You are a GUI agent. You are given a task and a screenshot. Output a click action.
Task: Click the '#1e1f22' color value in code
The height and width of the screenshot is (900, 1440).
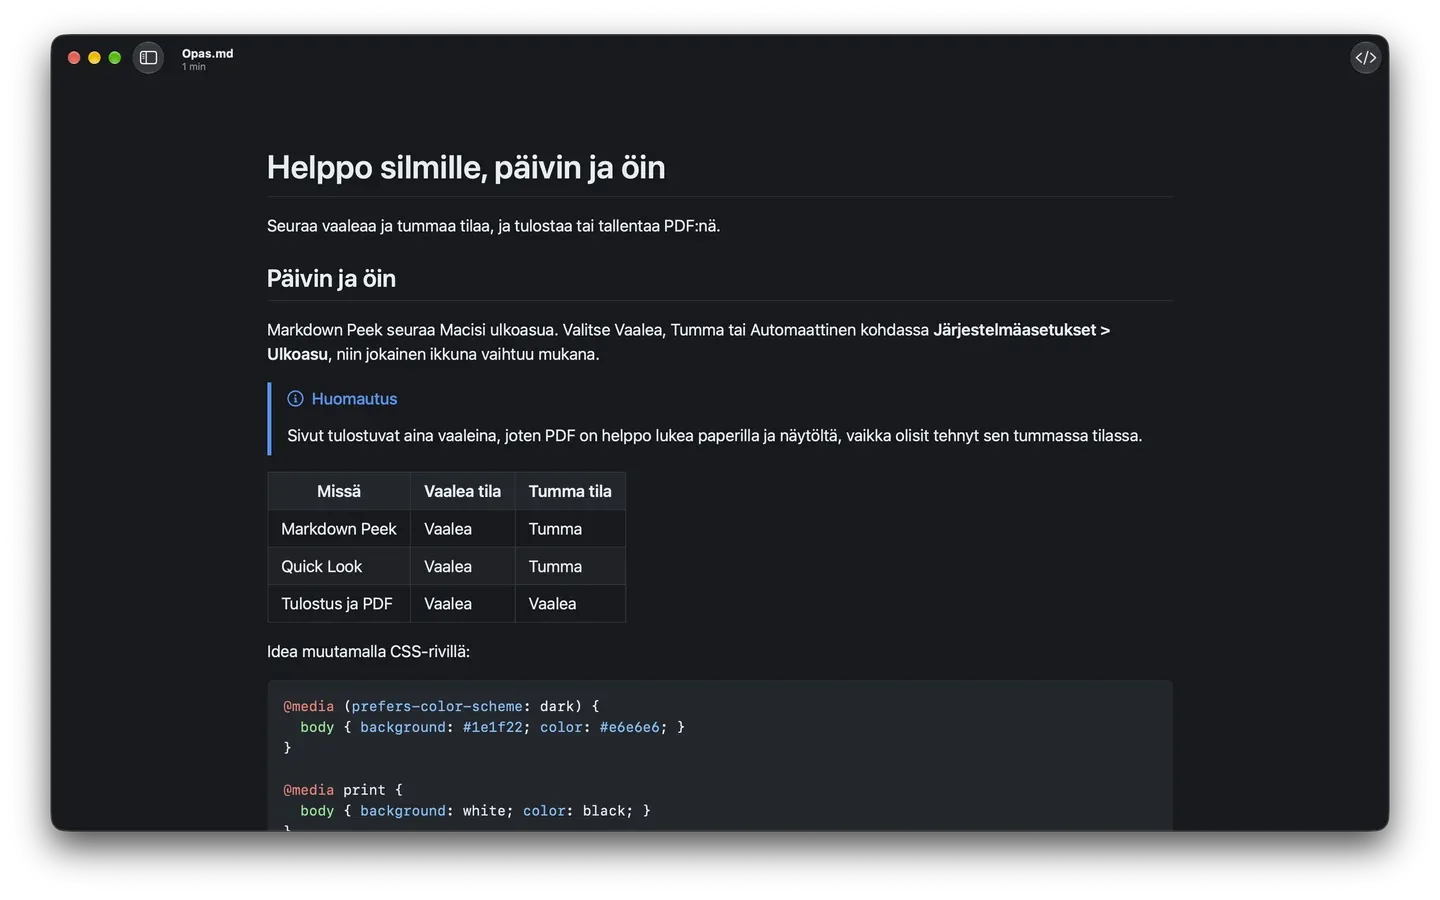pyautogui.click(x=493, y=727)
